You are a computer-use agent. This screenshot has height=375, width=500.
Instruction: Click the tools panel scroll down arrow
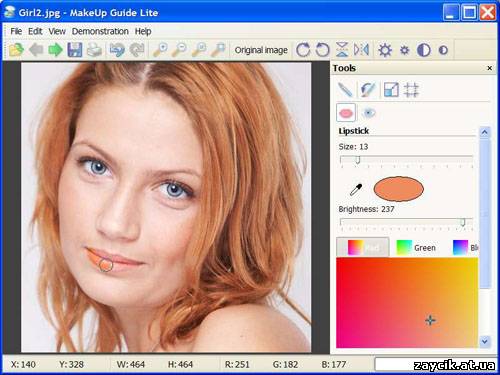point(484,341)
